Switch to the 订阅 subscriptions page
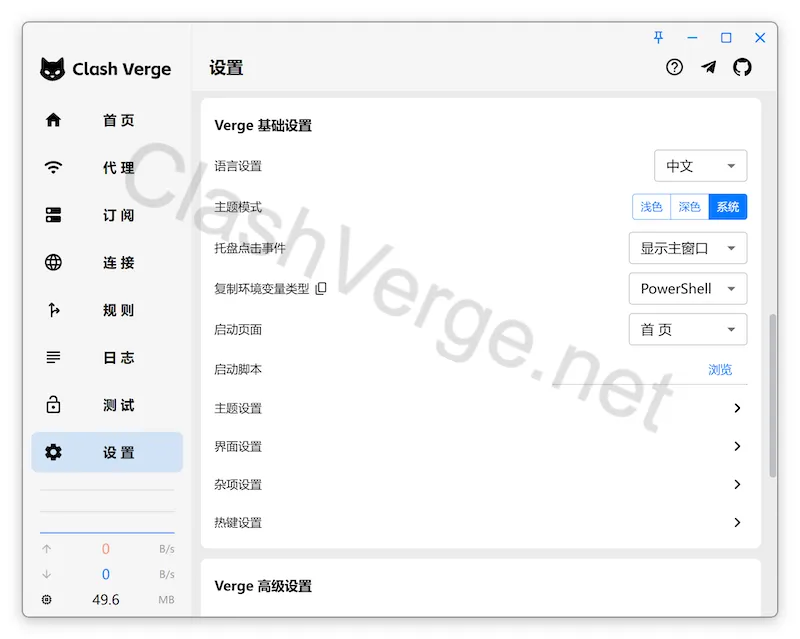This screenshot has width=800, height=639. point(107,215)
